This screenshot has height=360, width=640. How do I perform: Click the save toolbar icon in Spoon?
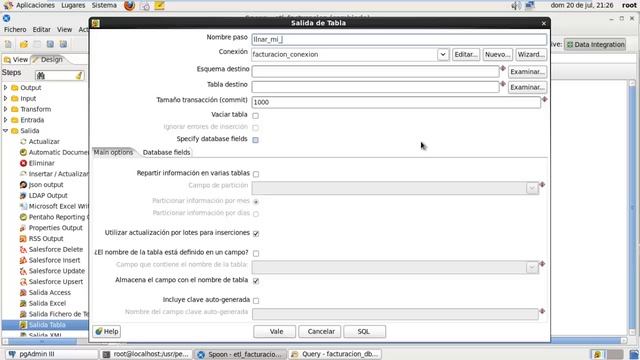coord(50,44)
